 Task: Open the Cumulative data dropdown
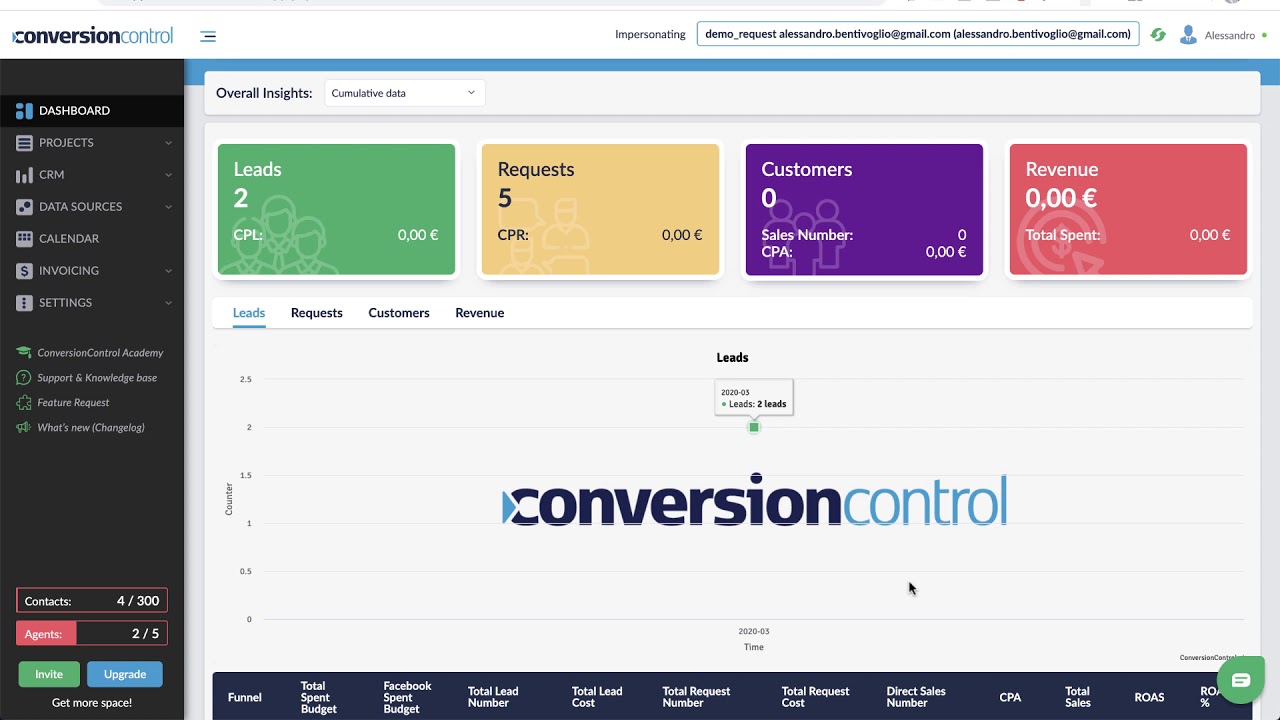[x=404, y=93]
